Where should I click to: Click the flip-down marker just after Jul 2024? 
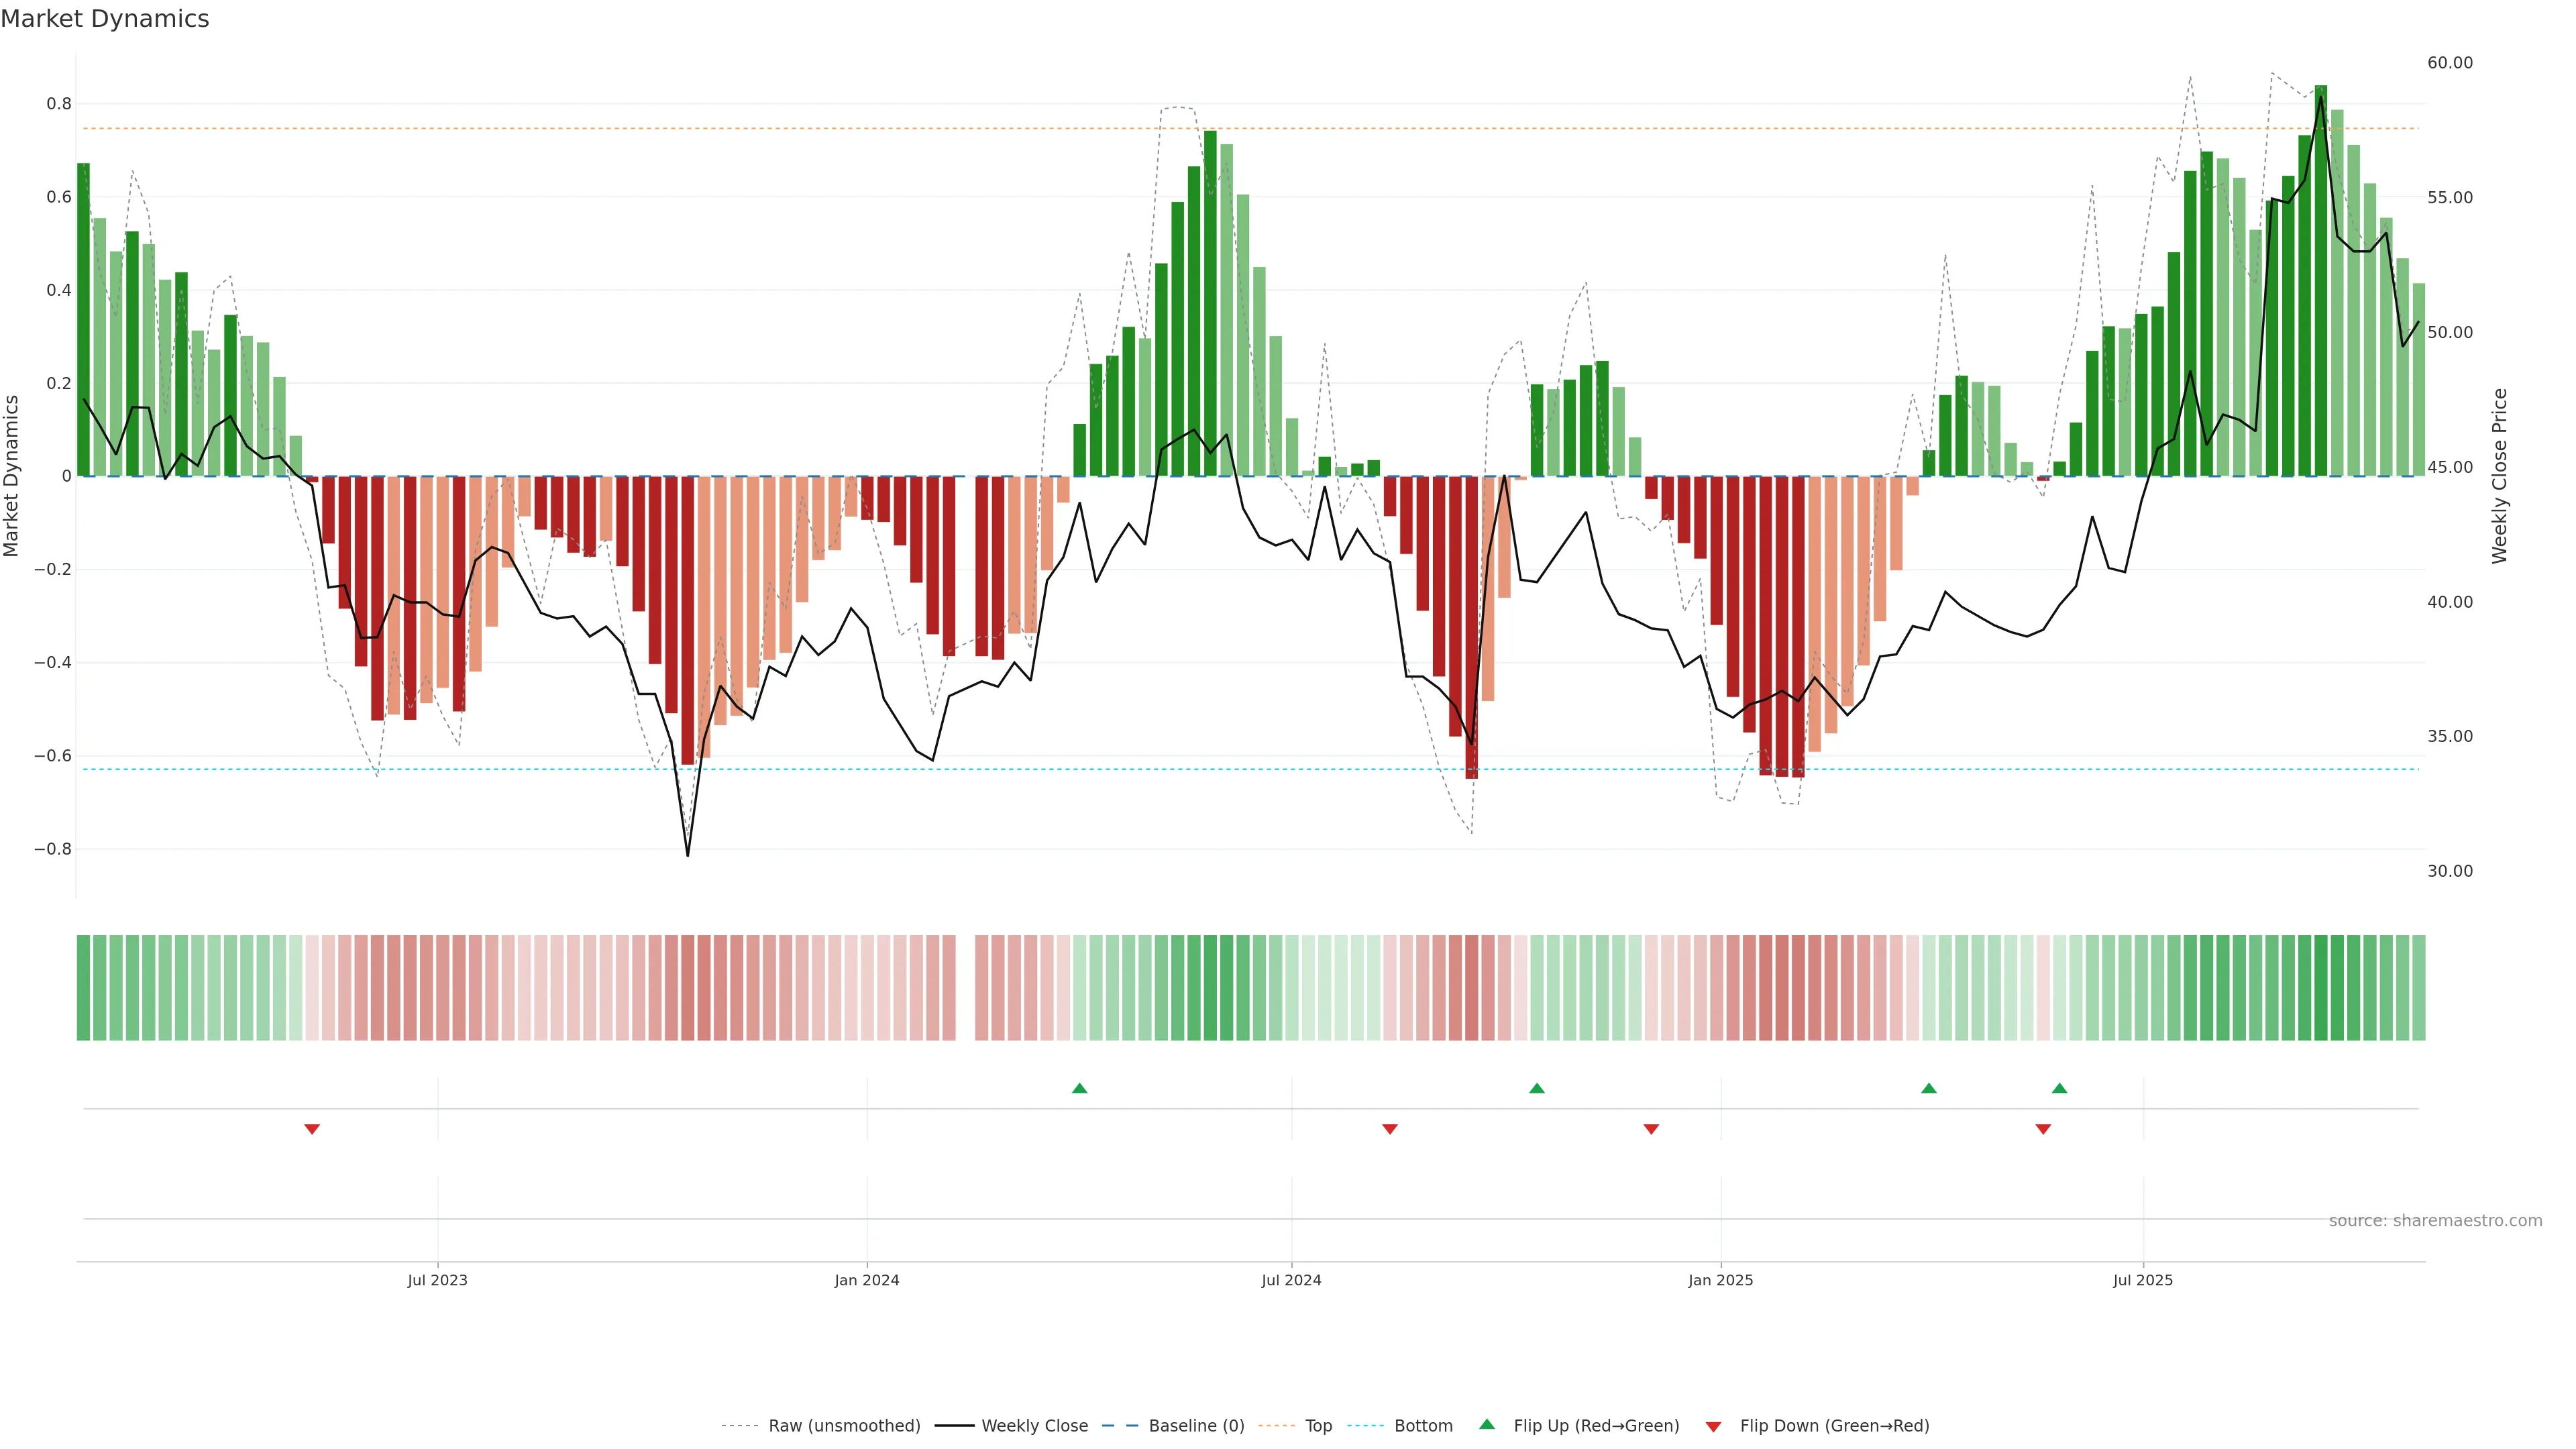(x=1390, y=1129)
